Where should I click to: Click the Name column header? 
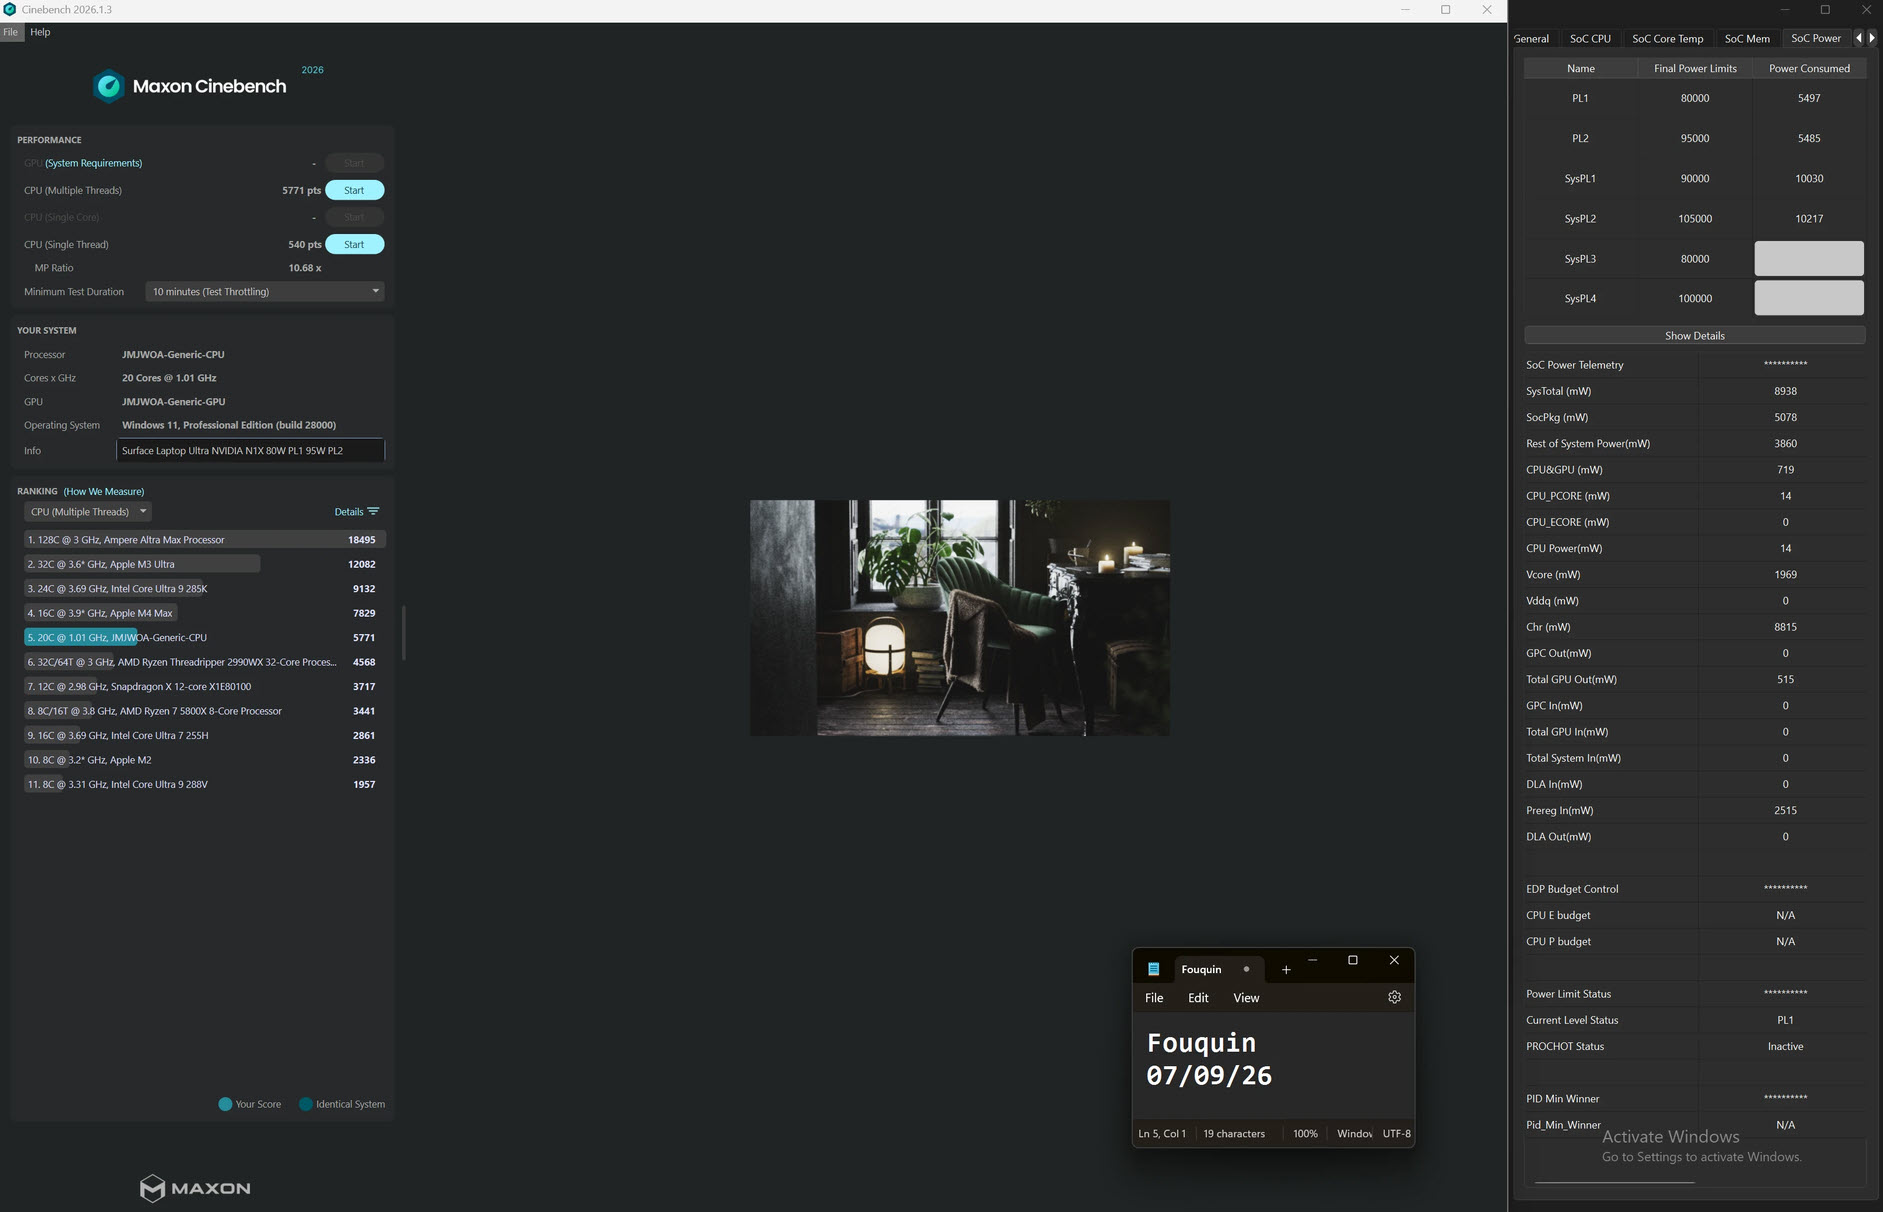(x=1580, y=68)
